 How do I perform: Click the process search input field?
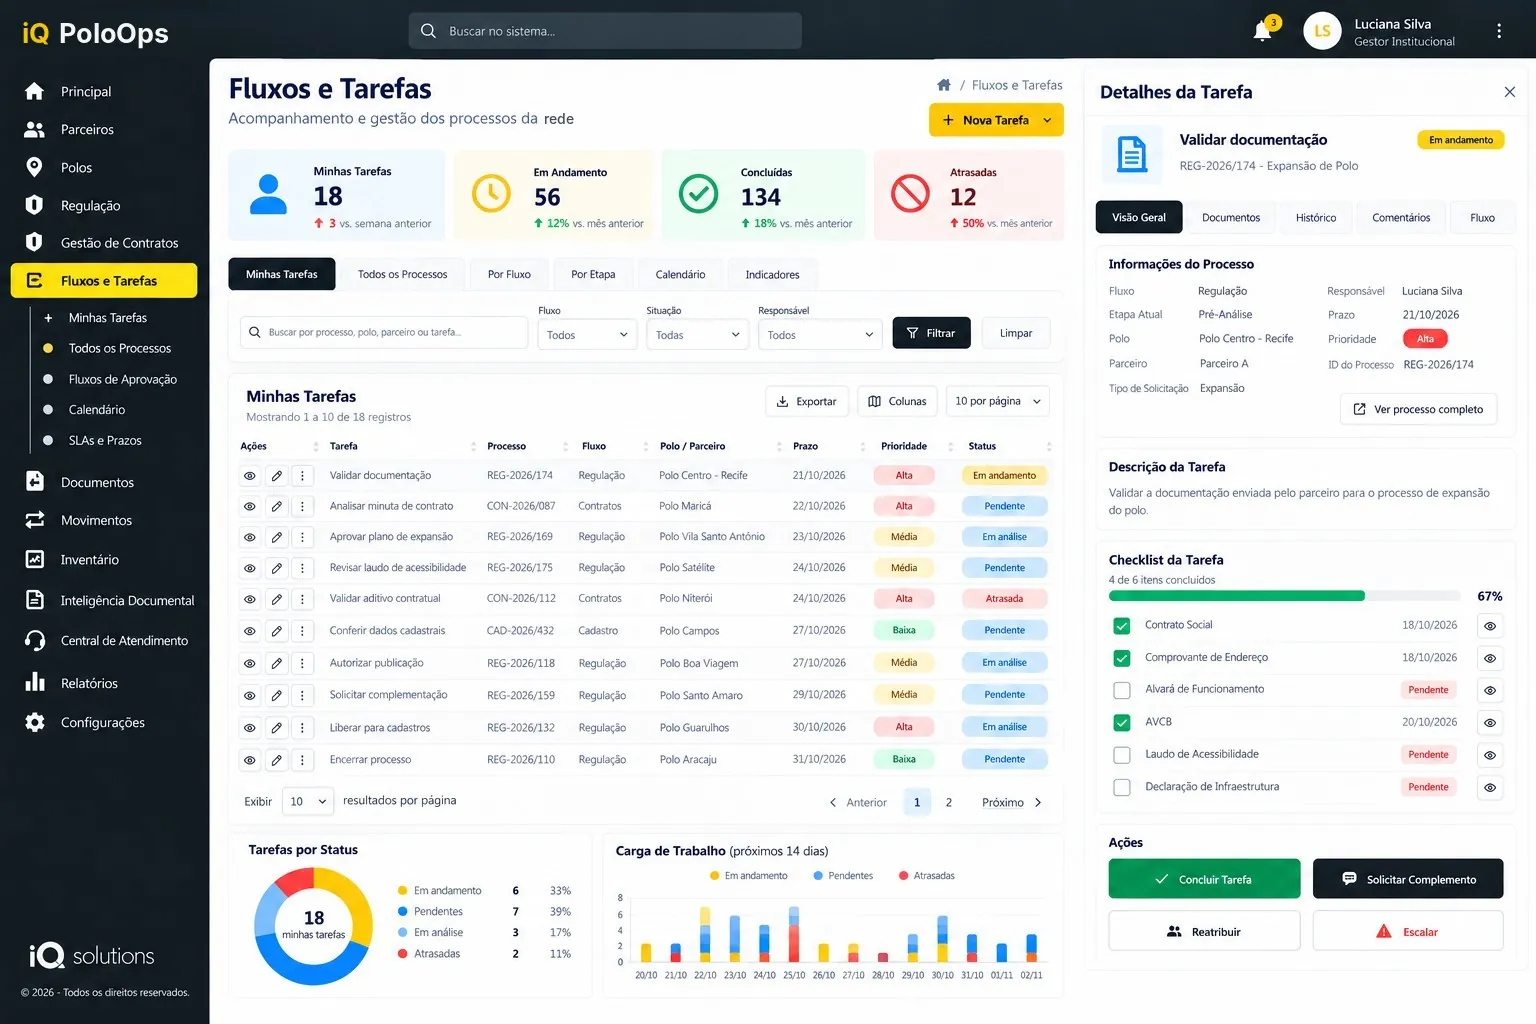pyautogui.click(x=384, y=332)
